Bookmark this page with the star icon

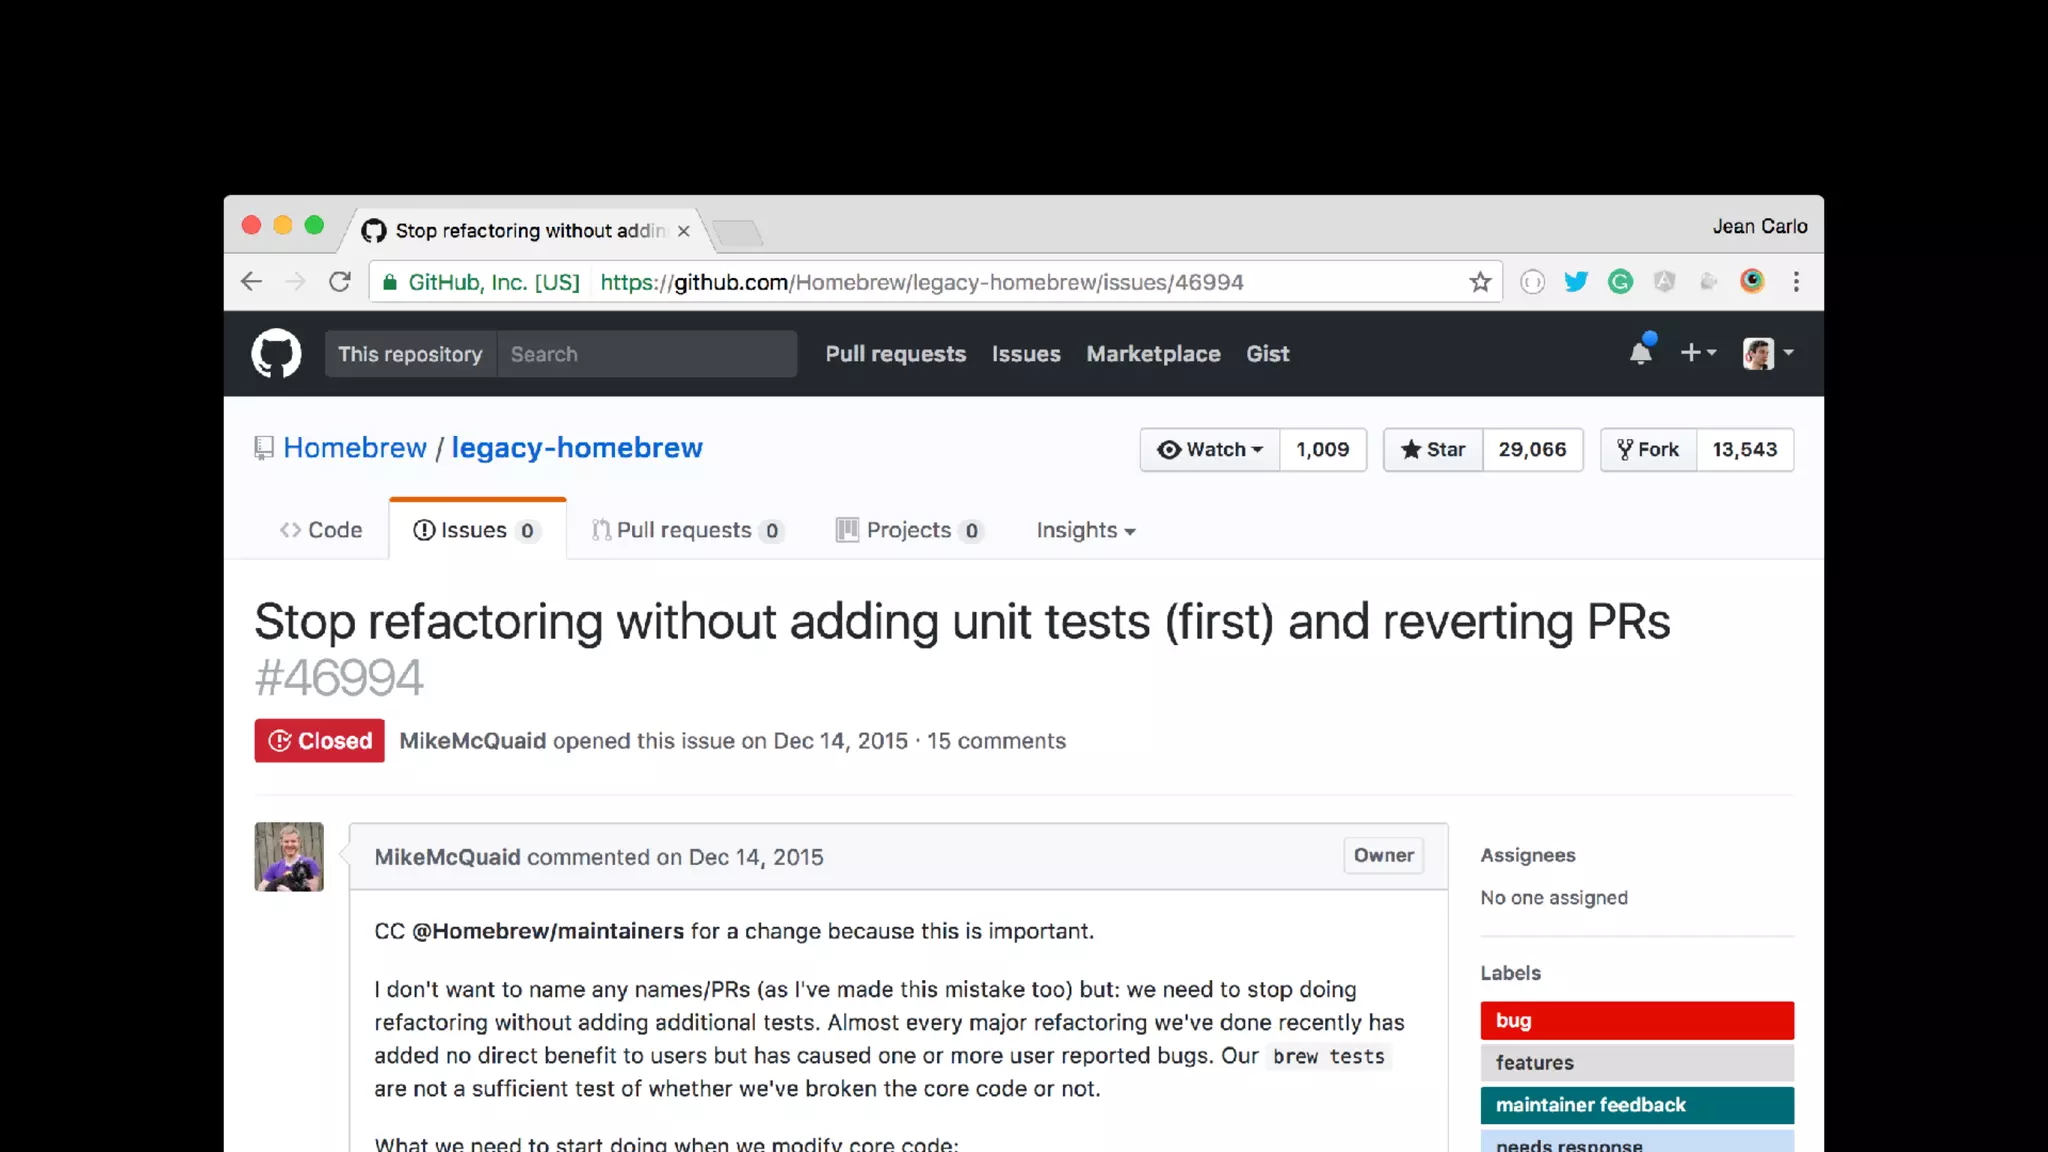click(1480, 282)
